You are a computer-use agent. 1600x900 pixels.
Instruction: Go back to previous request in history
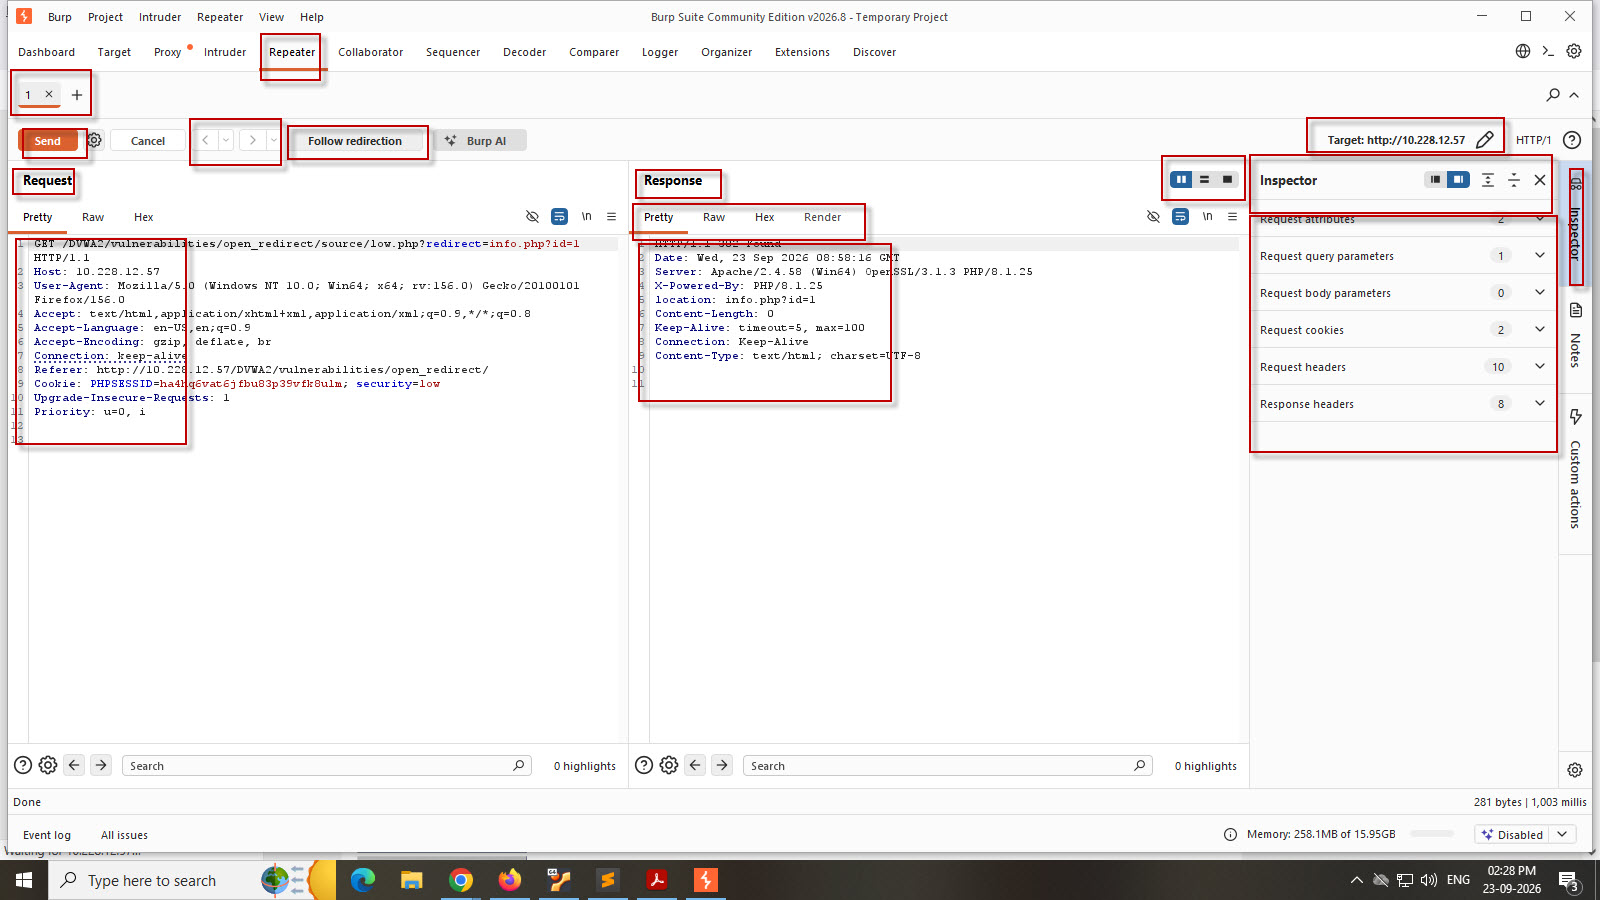[x=206, y=140]
